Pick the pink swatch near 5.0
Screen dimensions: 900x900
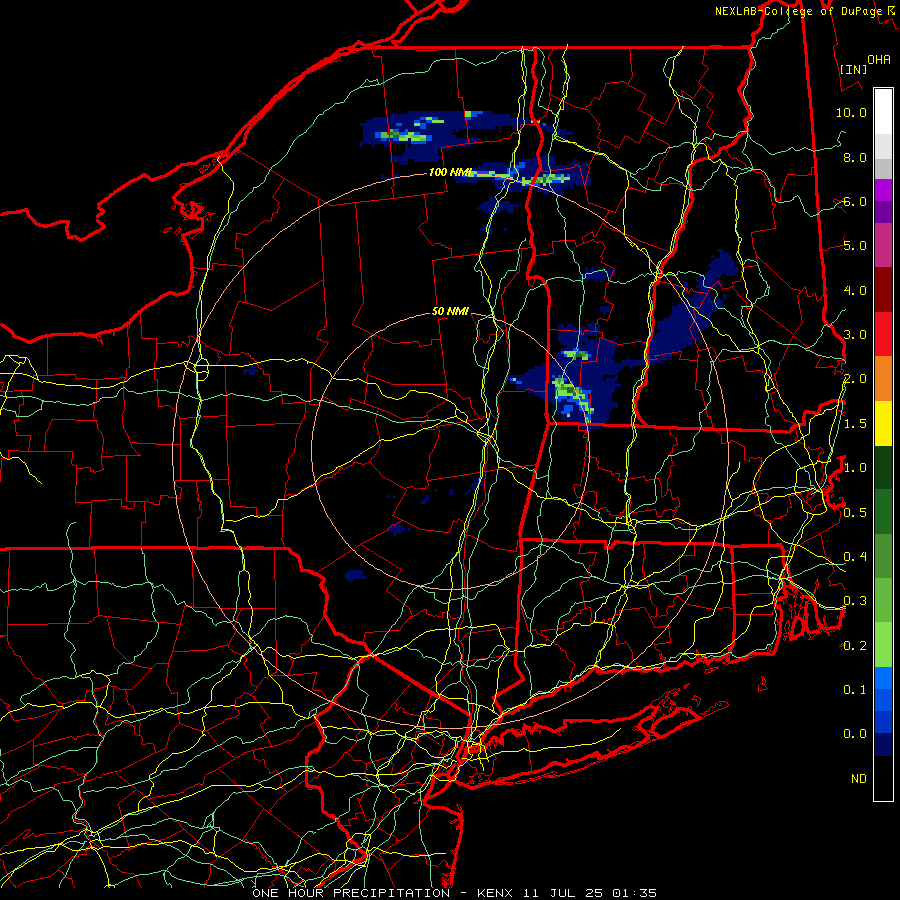[883, 246]
